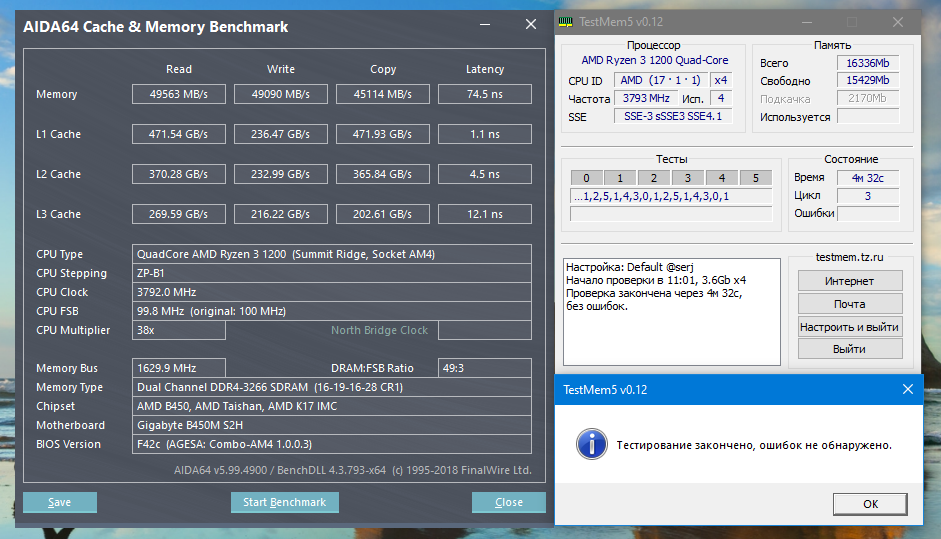Click the Почта button in TestMem5
Image resolution: width=941 pixels, height=539 pixels.
click(850, 304)
